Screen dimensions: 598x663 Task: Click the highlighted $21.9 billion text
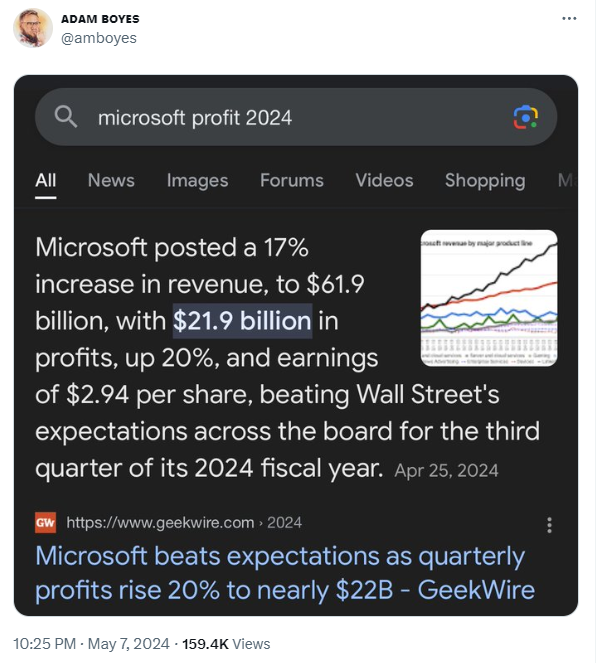coord(242,321)
